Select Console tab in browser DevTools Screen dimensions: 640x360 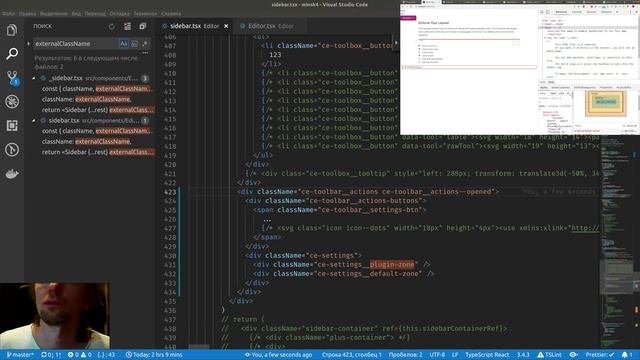coord(577,12)
